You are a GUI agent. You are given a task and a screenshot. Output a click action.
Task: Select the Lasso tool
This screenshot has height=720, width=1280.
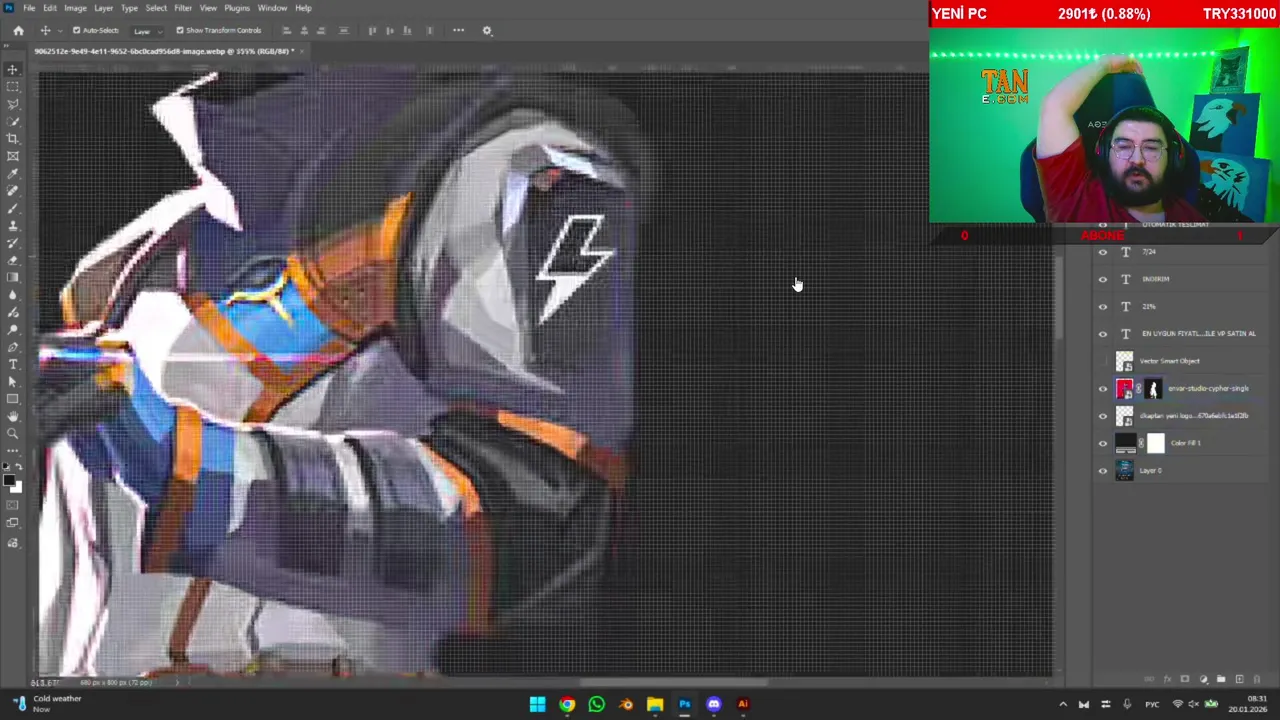(x=13, y=104)
